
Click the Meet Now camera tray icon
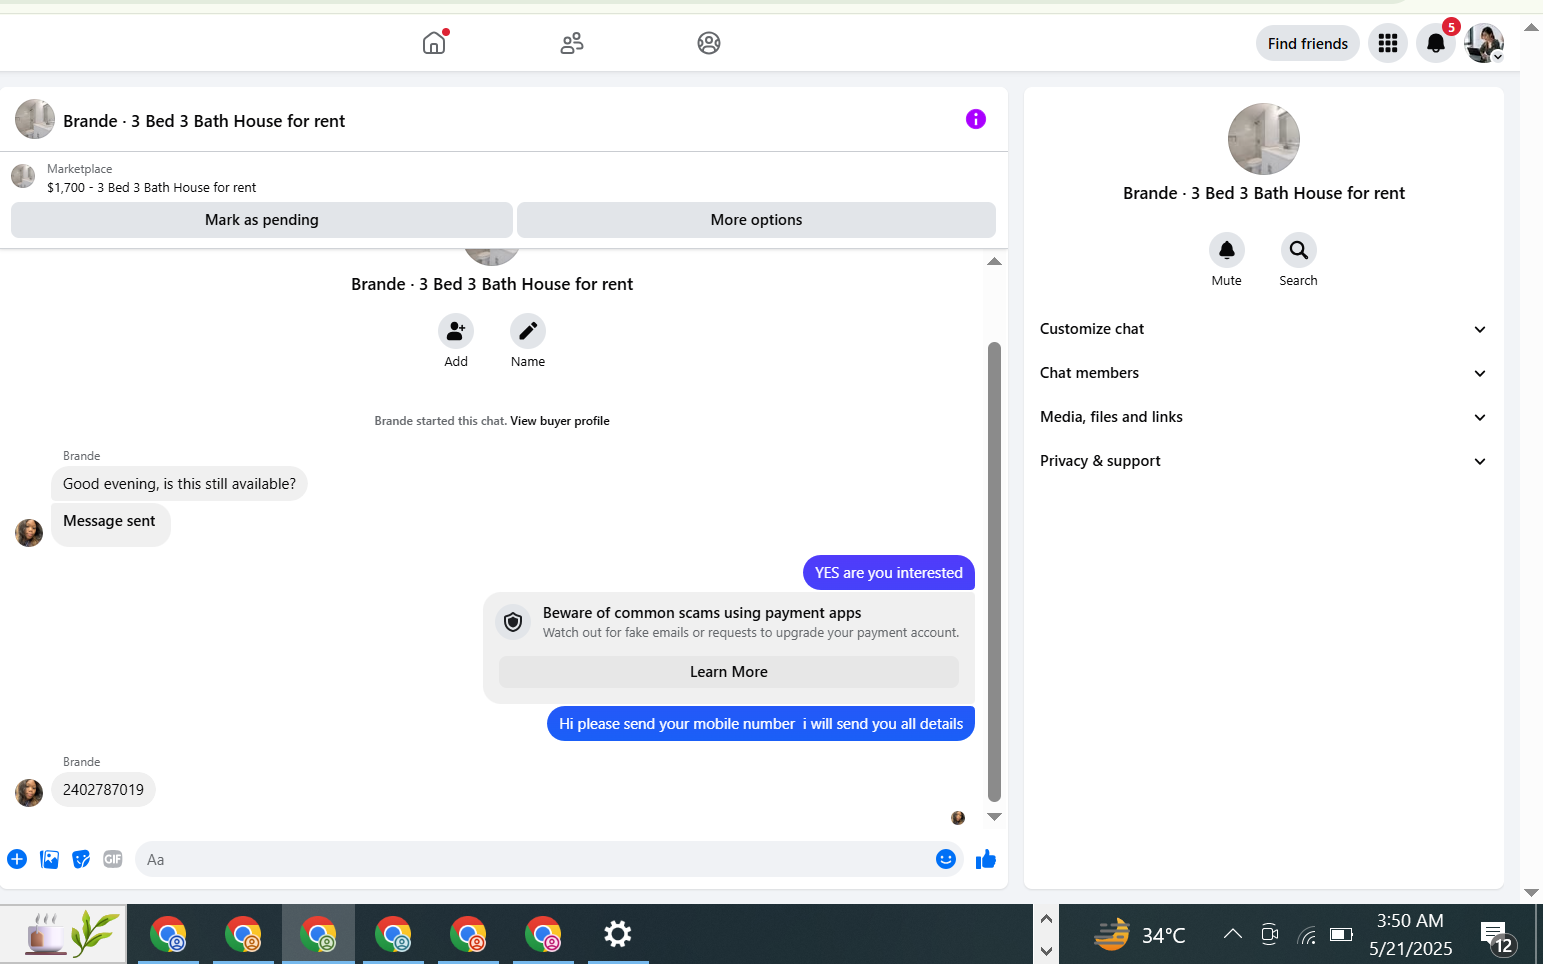pos(1270,934)
